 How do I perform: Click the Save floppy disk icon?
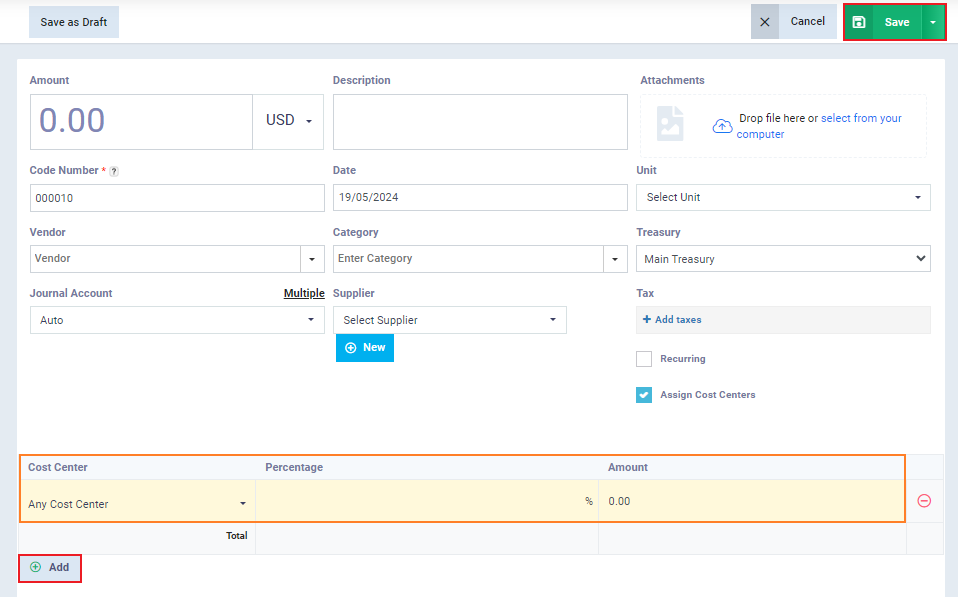click(859, 22)
